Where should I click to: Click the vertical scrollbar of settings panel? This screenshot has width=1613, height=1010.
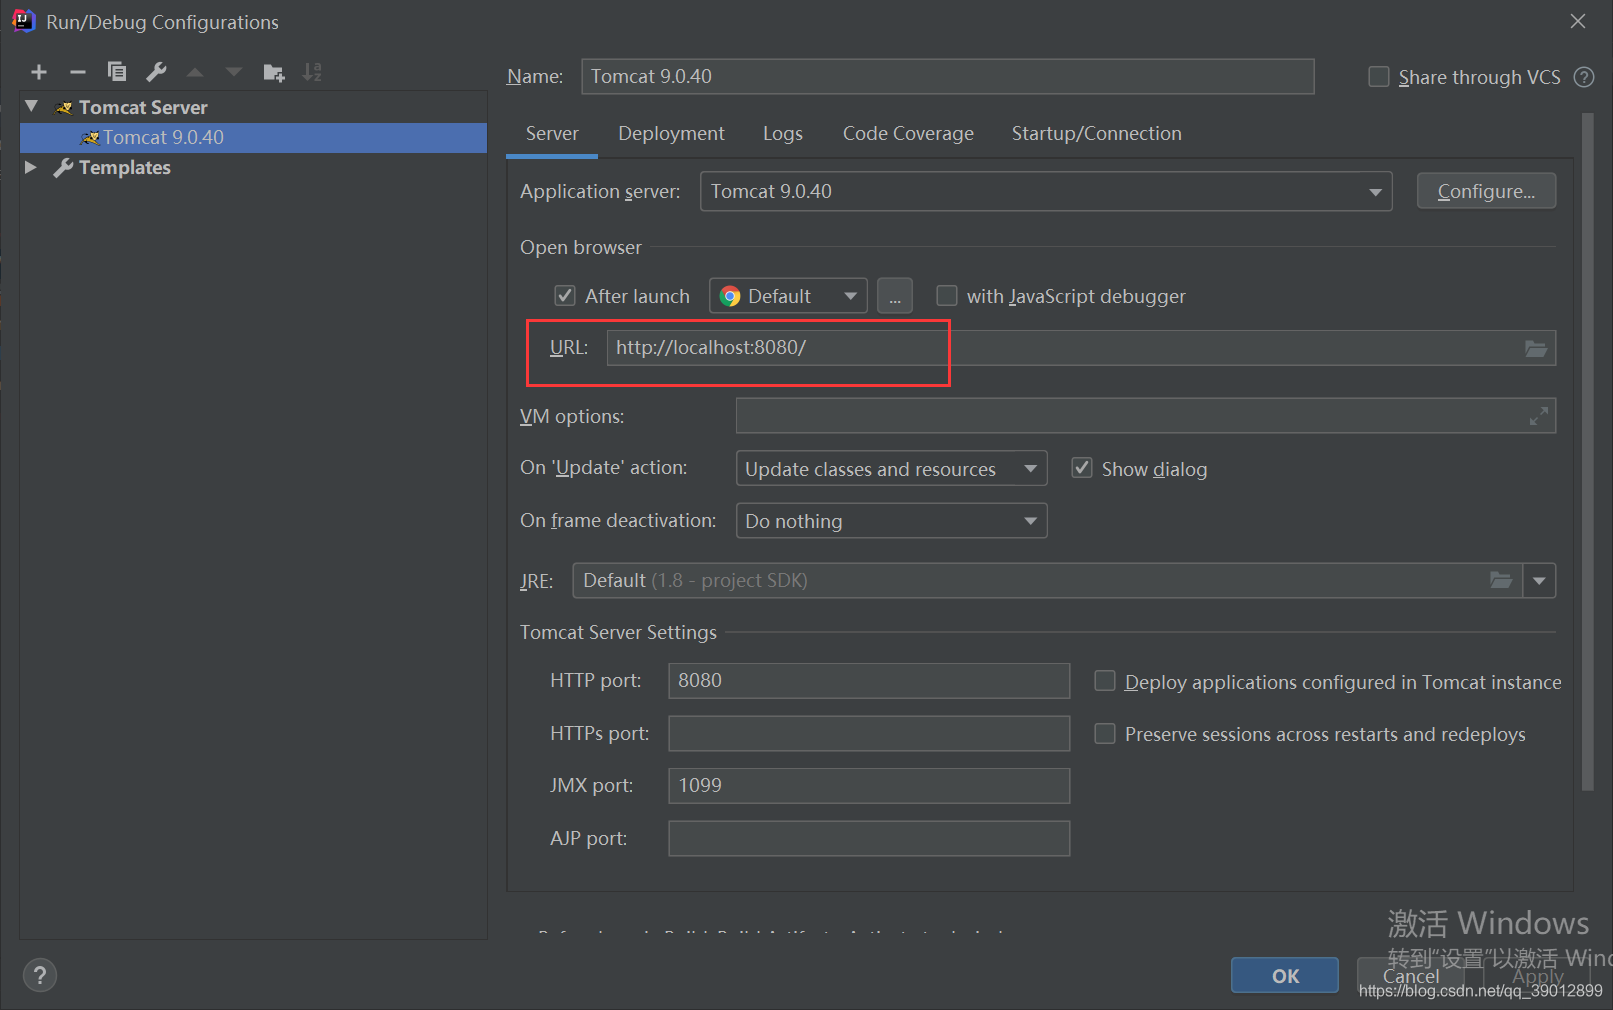pos(1587,451)
